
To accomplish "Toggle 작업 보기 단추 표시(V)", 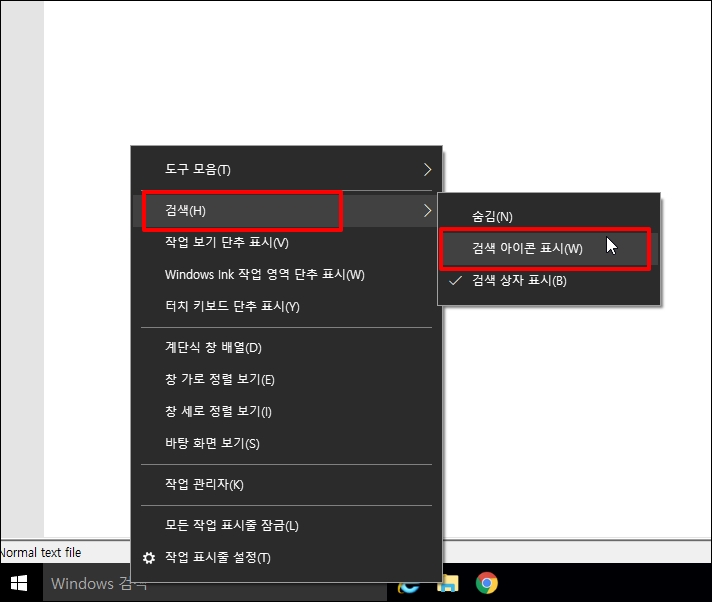I will 287,242.
